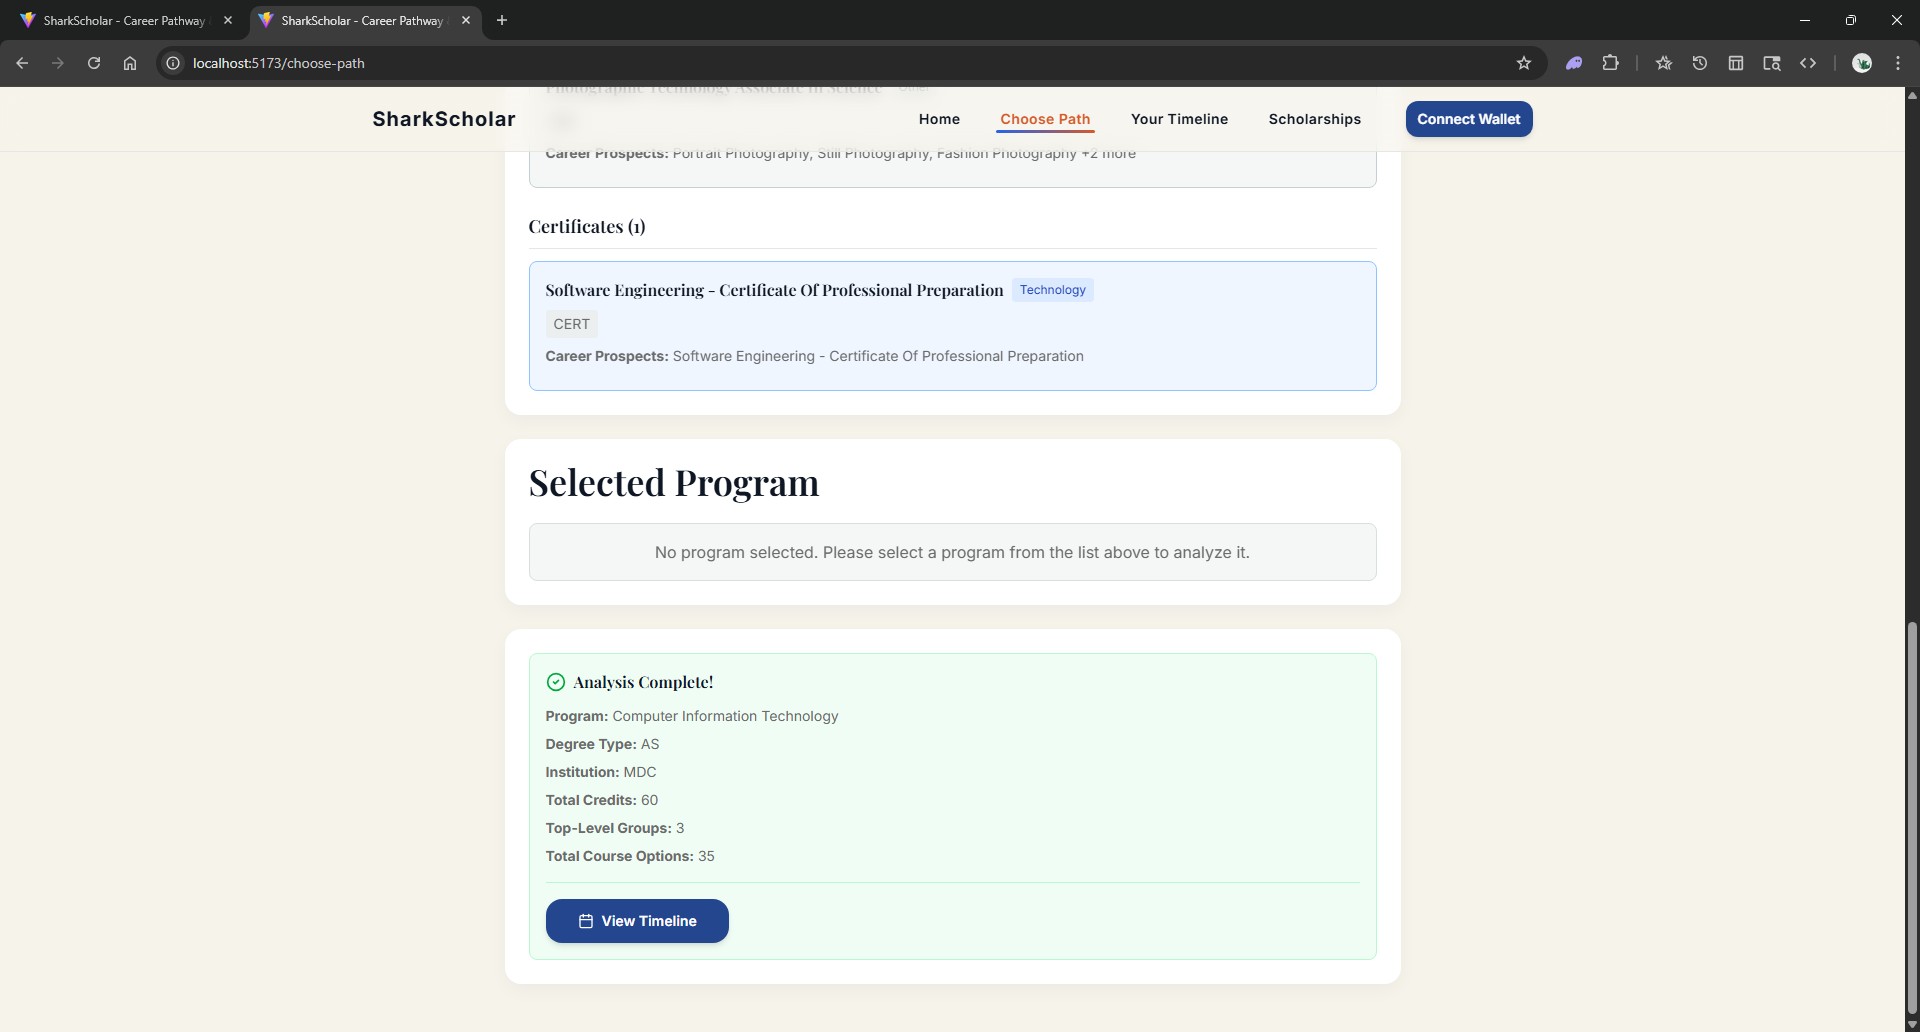The height and width of the screenshot is (1032, 1920).
Task: Open the browser home page
Action: 130,63
